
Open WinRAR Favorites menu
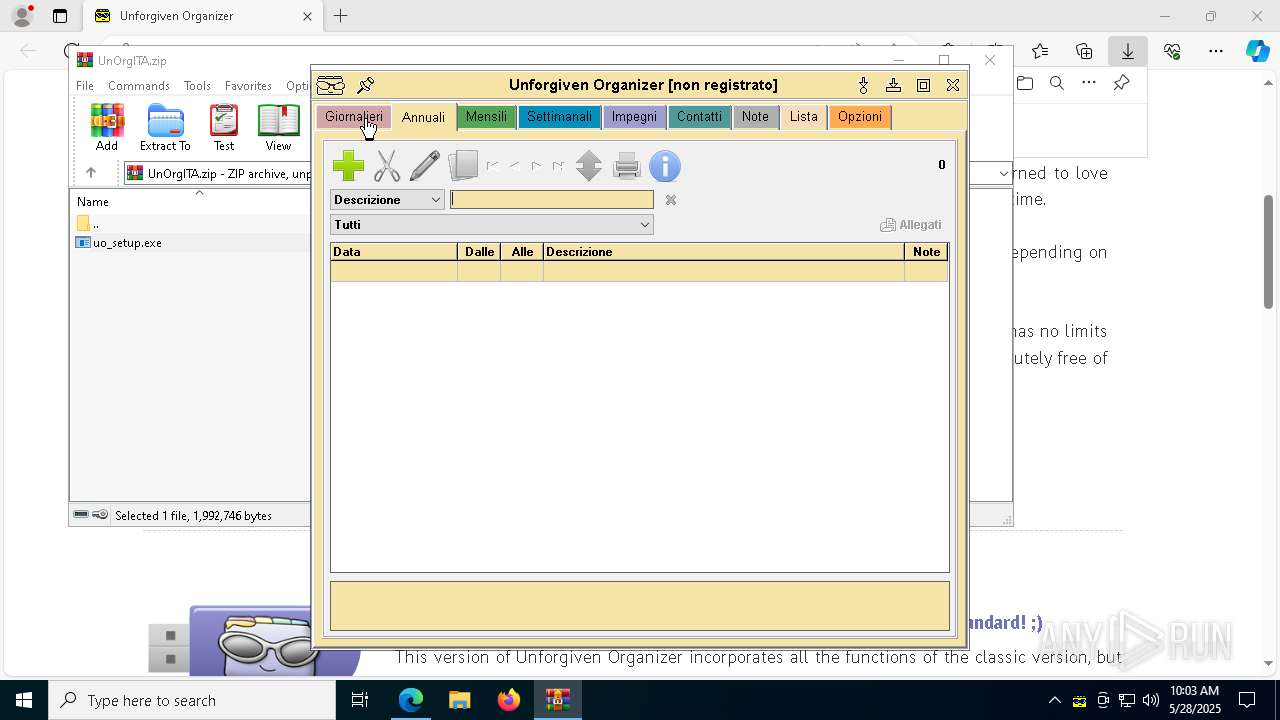click(248, 86)
